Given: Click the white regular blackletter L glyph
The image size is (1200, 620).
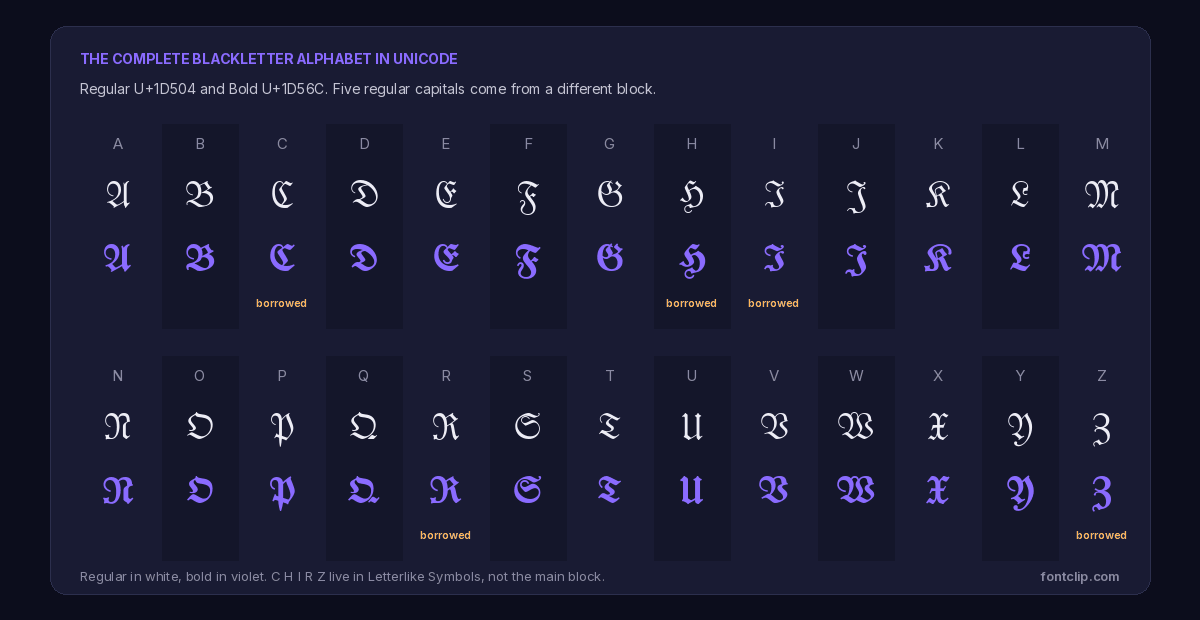Looking at the screenshot, I should click(x=1020, y=194).
